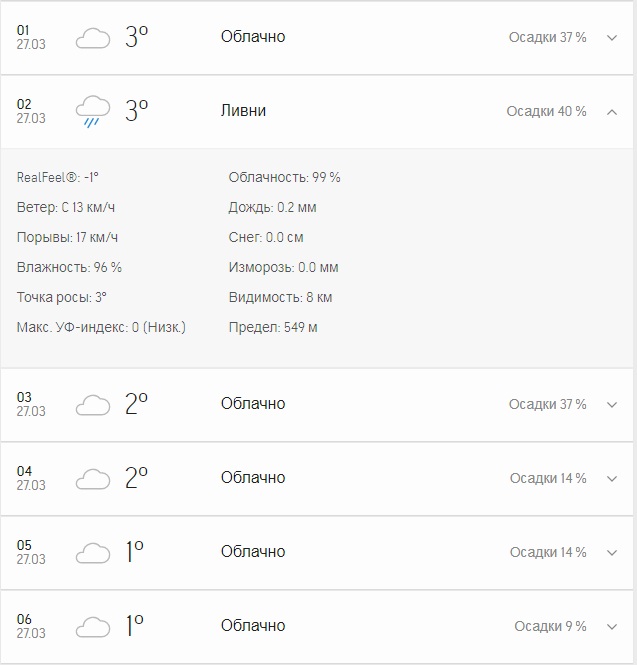Click the RealFeel® -1° value
This screenshot has width=637, height=665.
coord(58,177)
